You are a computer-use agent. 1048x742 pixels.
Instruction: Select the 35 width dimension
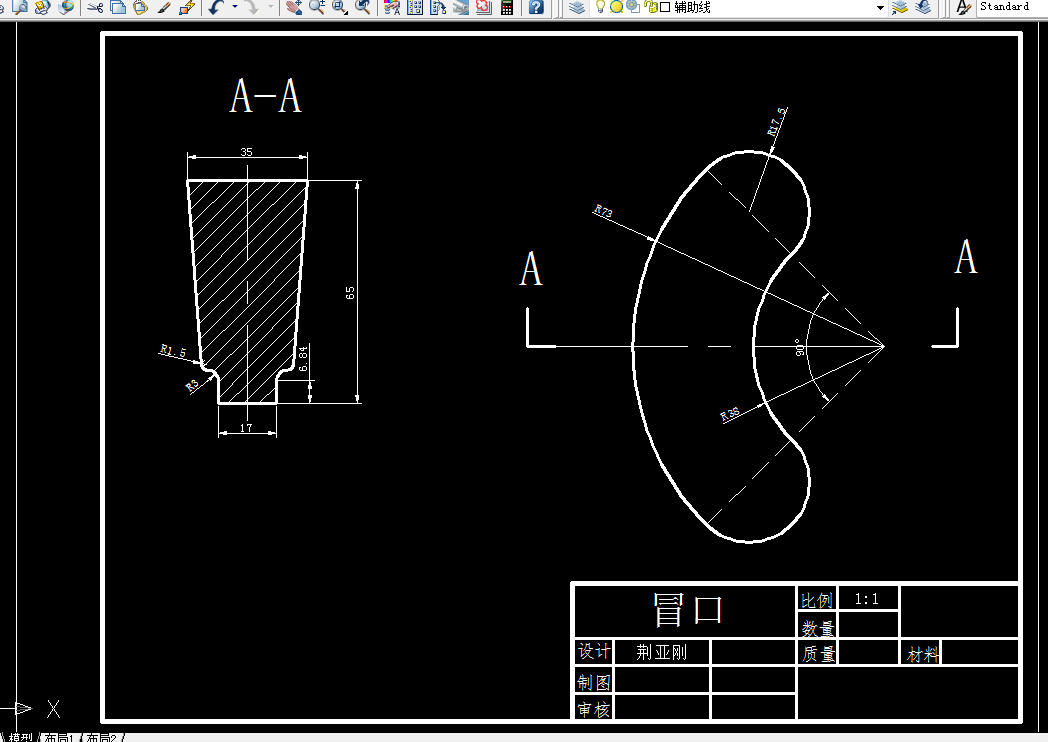247,152
